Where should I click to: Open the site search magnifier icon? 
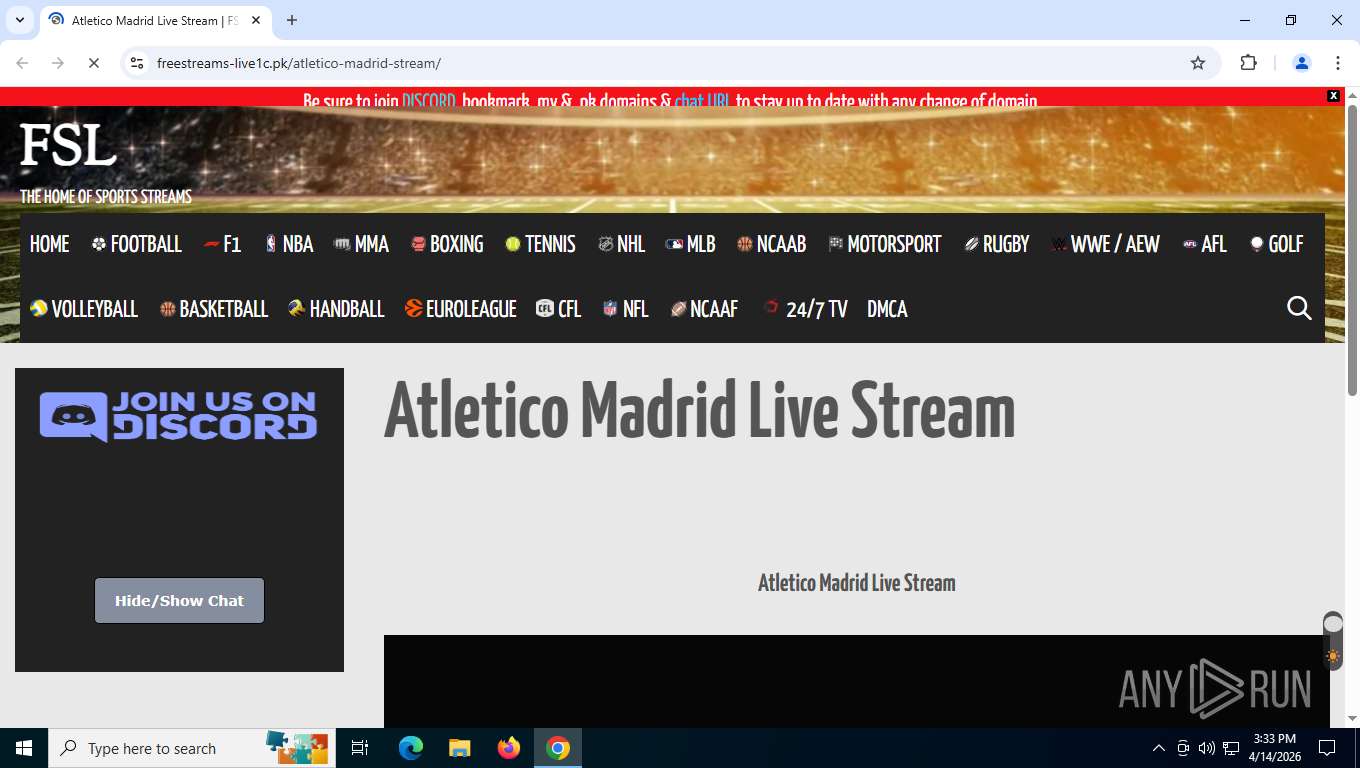[1299, 309]
